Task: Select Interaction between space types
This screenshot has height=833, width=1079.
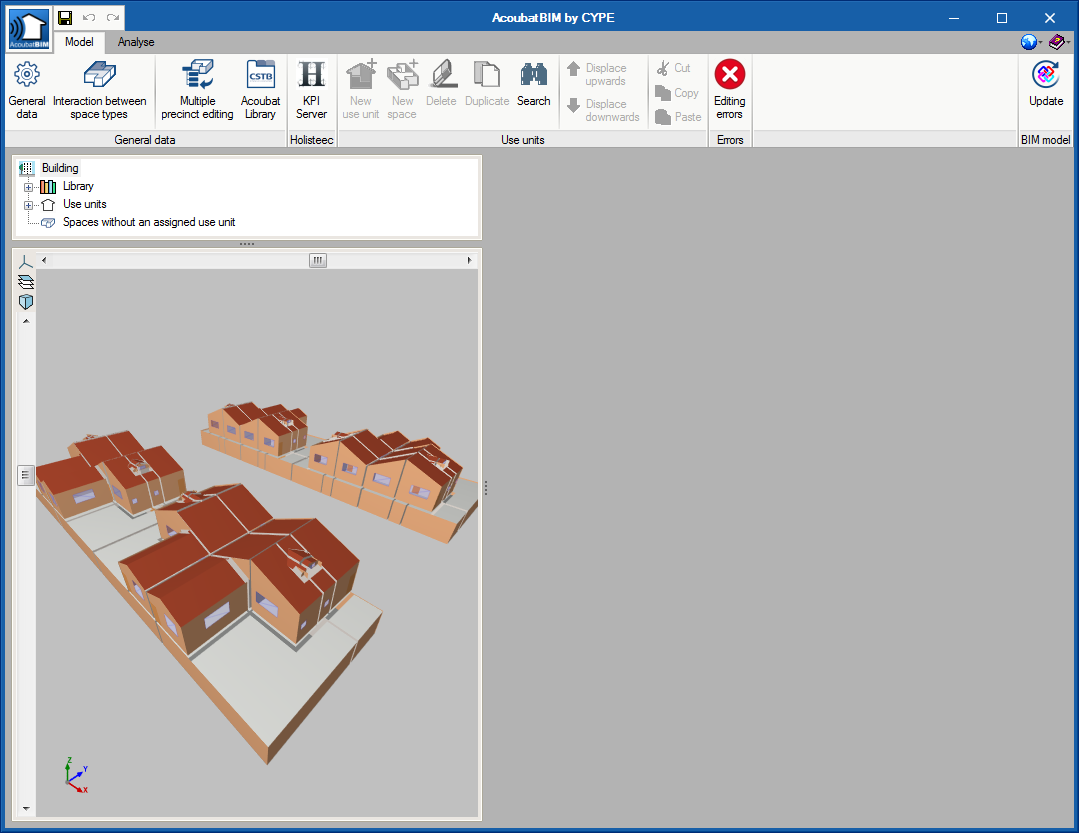Action: (99, 88)
